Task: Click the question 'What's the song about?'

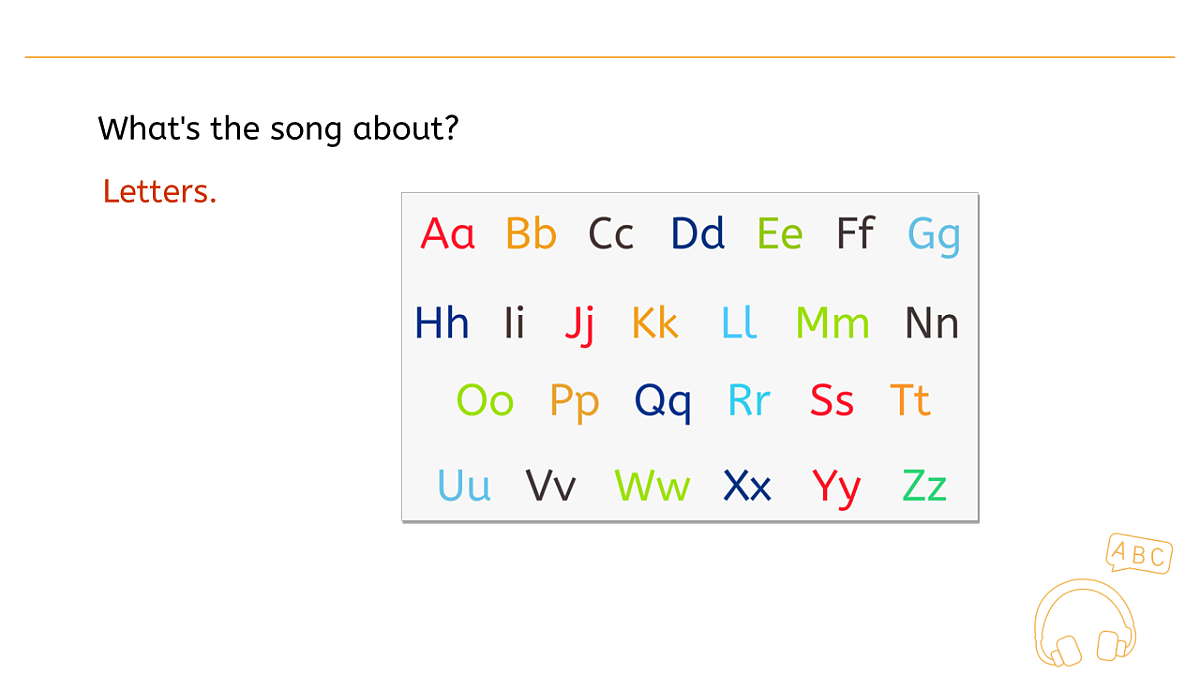Action: click(x=278, y=129)
